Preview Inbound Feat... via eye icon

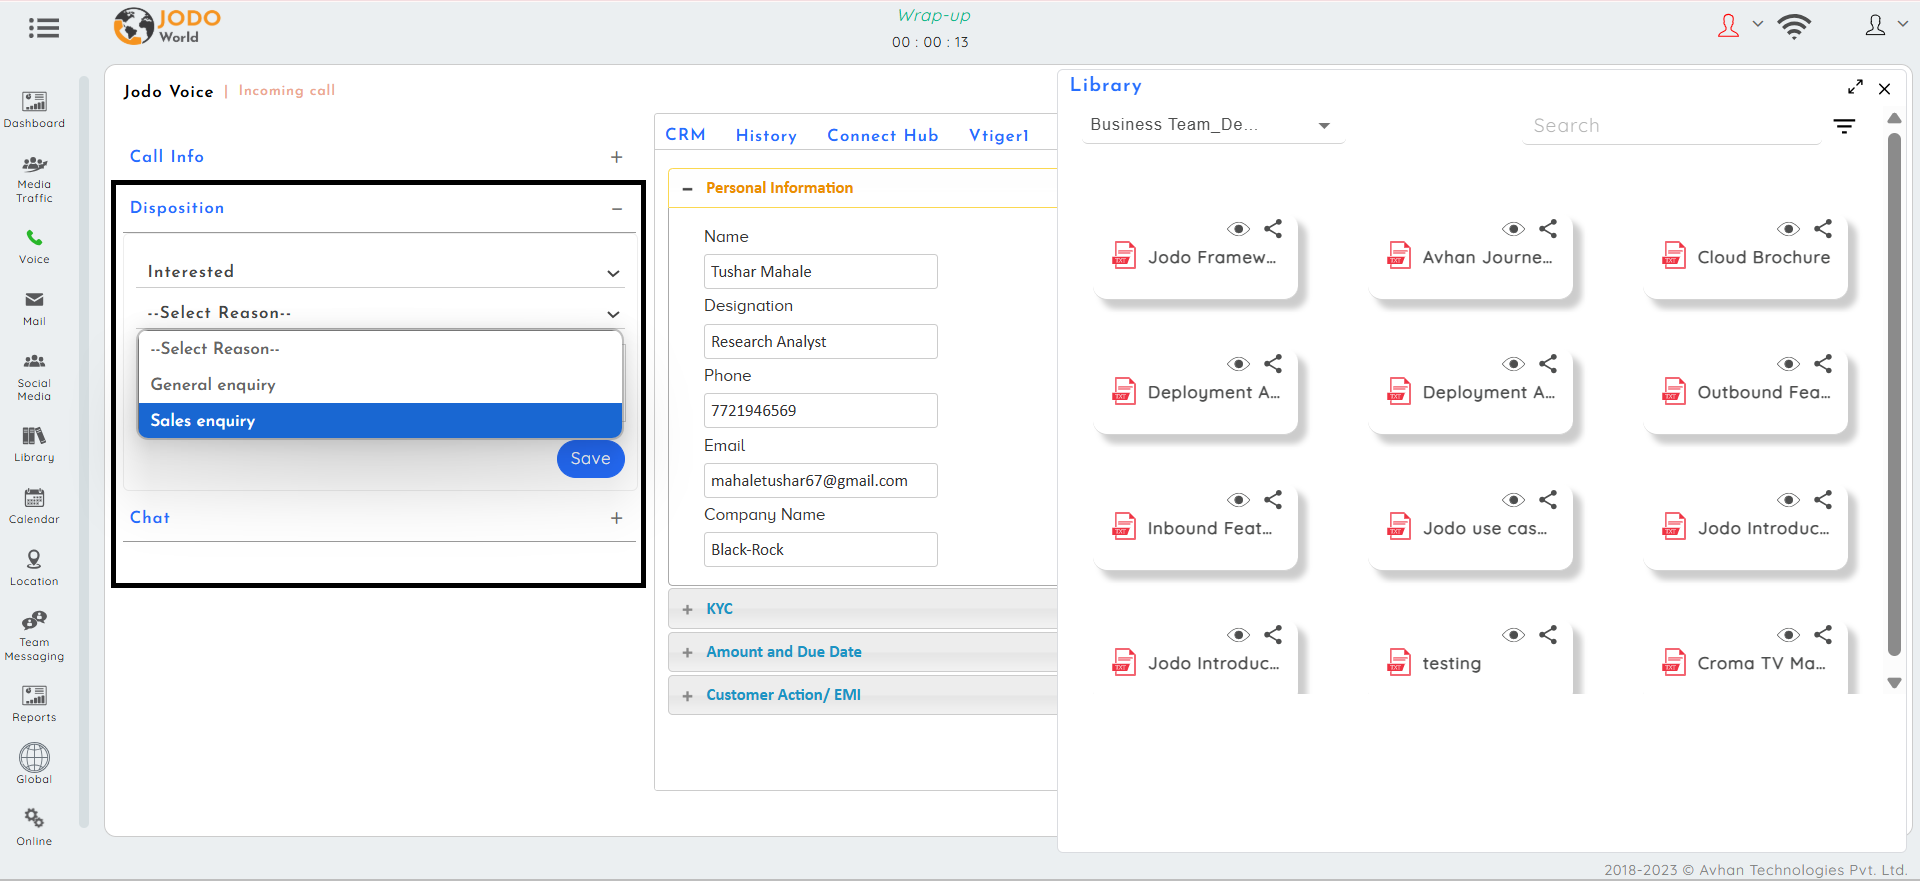(x=1238, y=500)
